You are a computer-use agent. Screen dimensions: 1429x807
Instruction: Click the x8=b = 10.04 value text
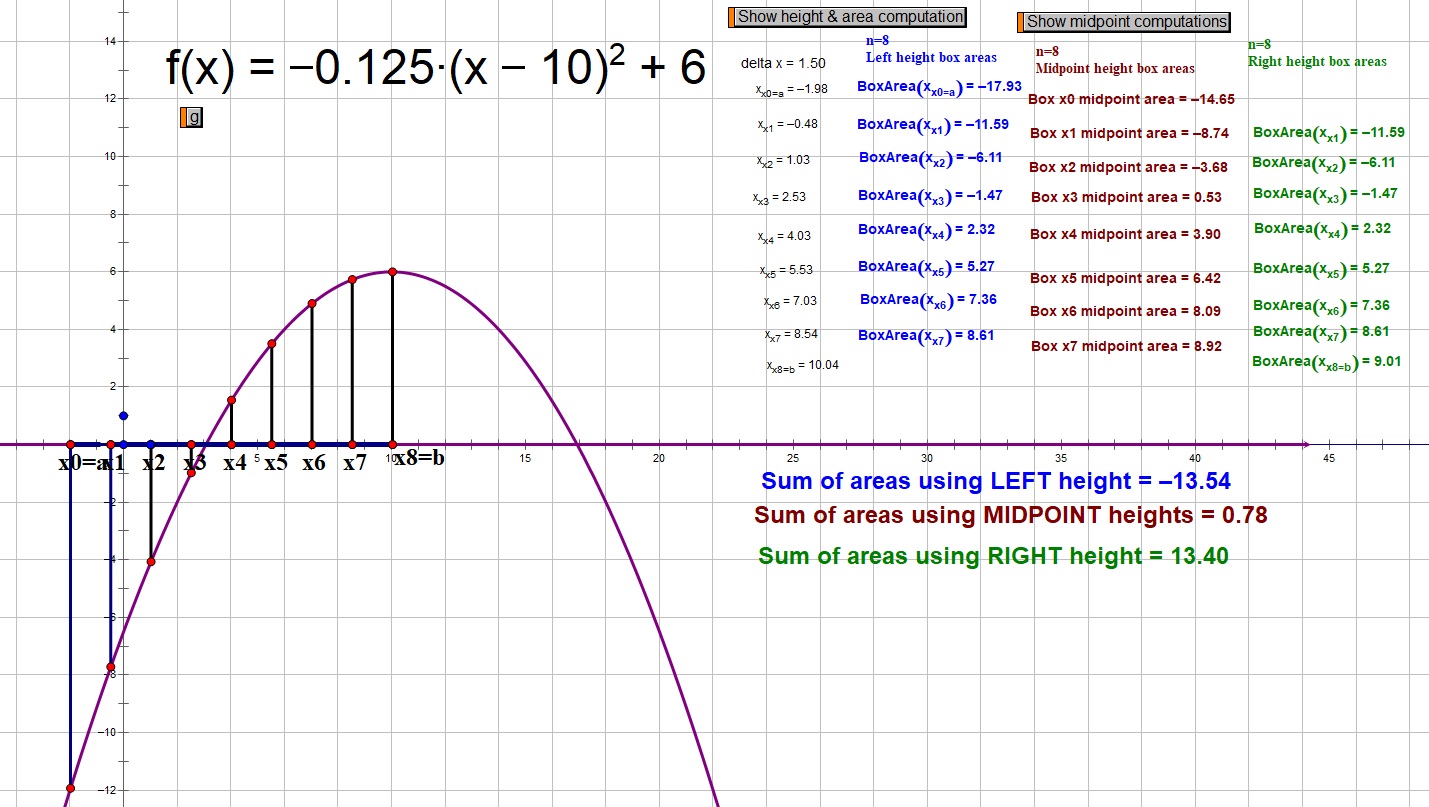click(803, 366)
